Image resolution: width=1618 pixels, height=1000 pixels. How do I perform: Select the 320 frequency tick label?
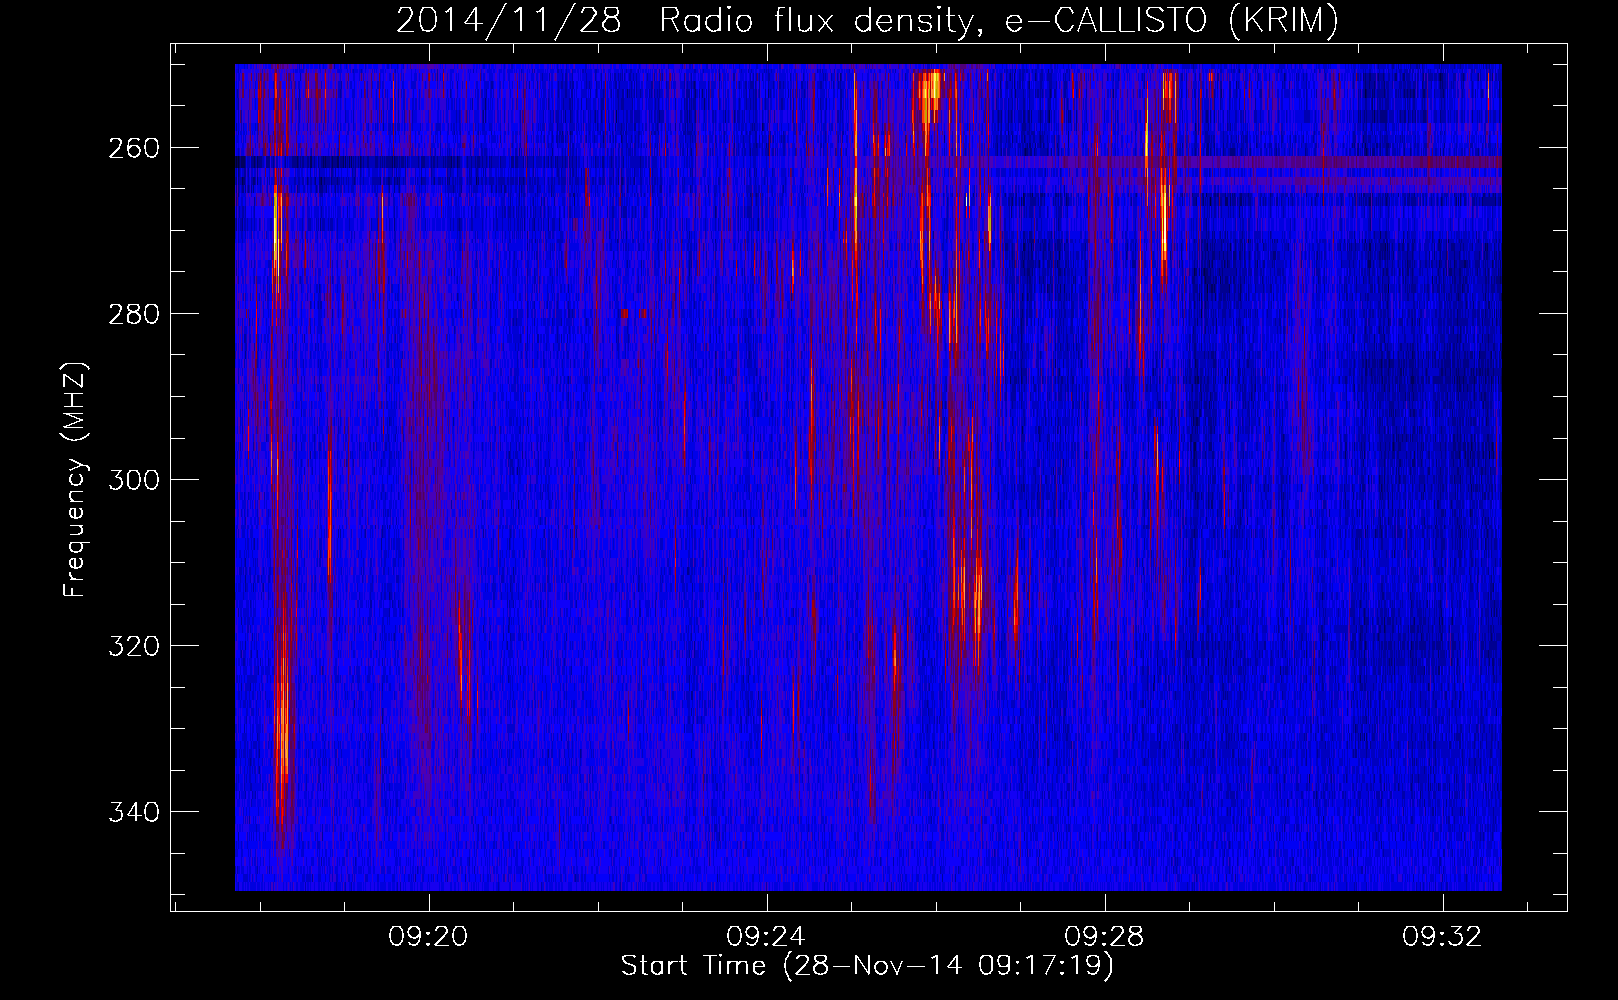(x=133, y=646)
